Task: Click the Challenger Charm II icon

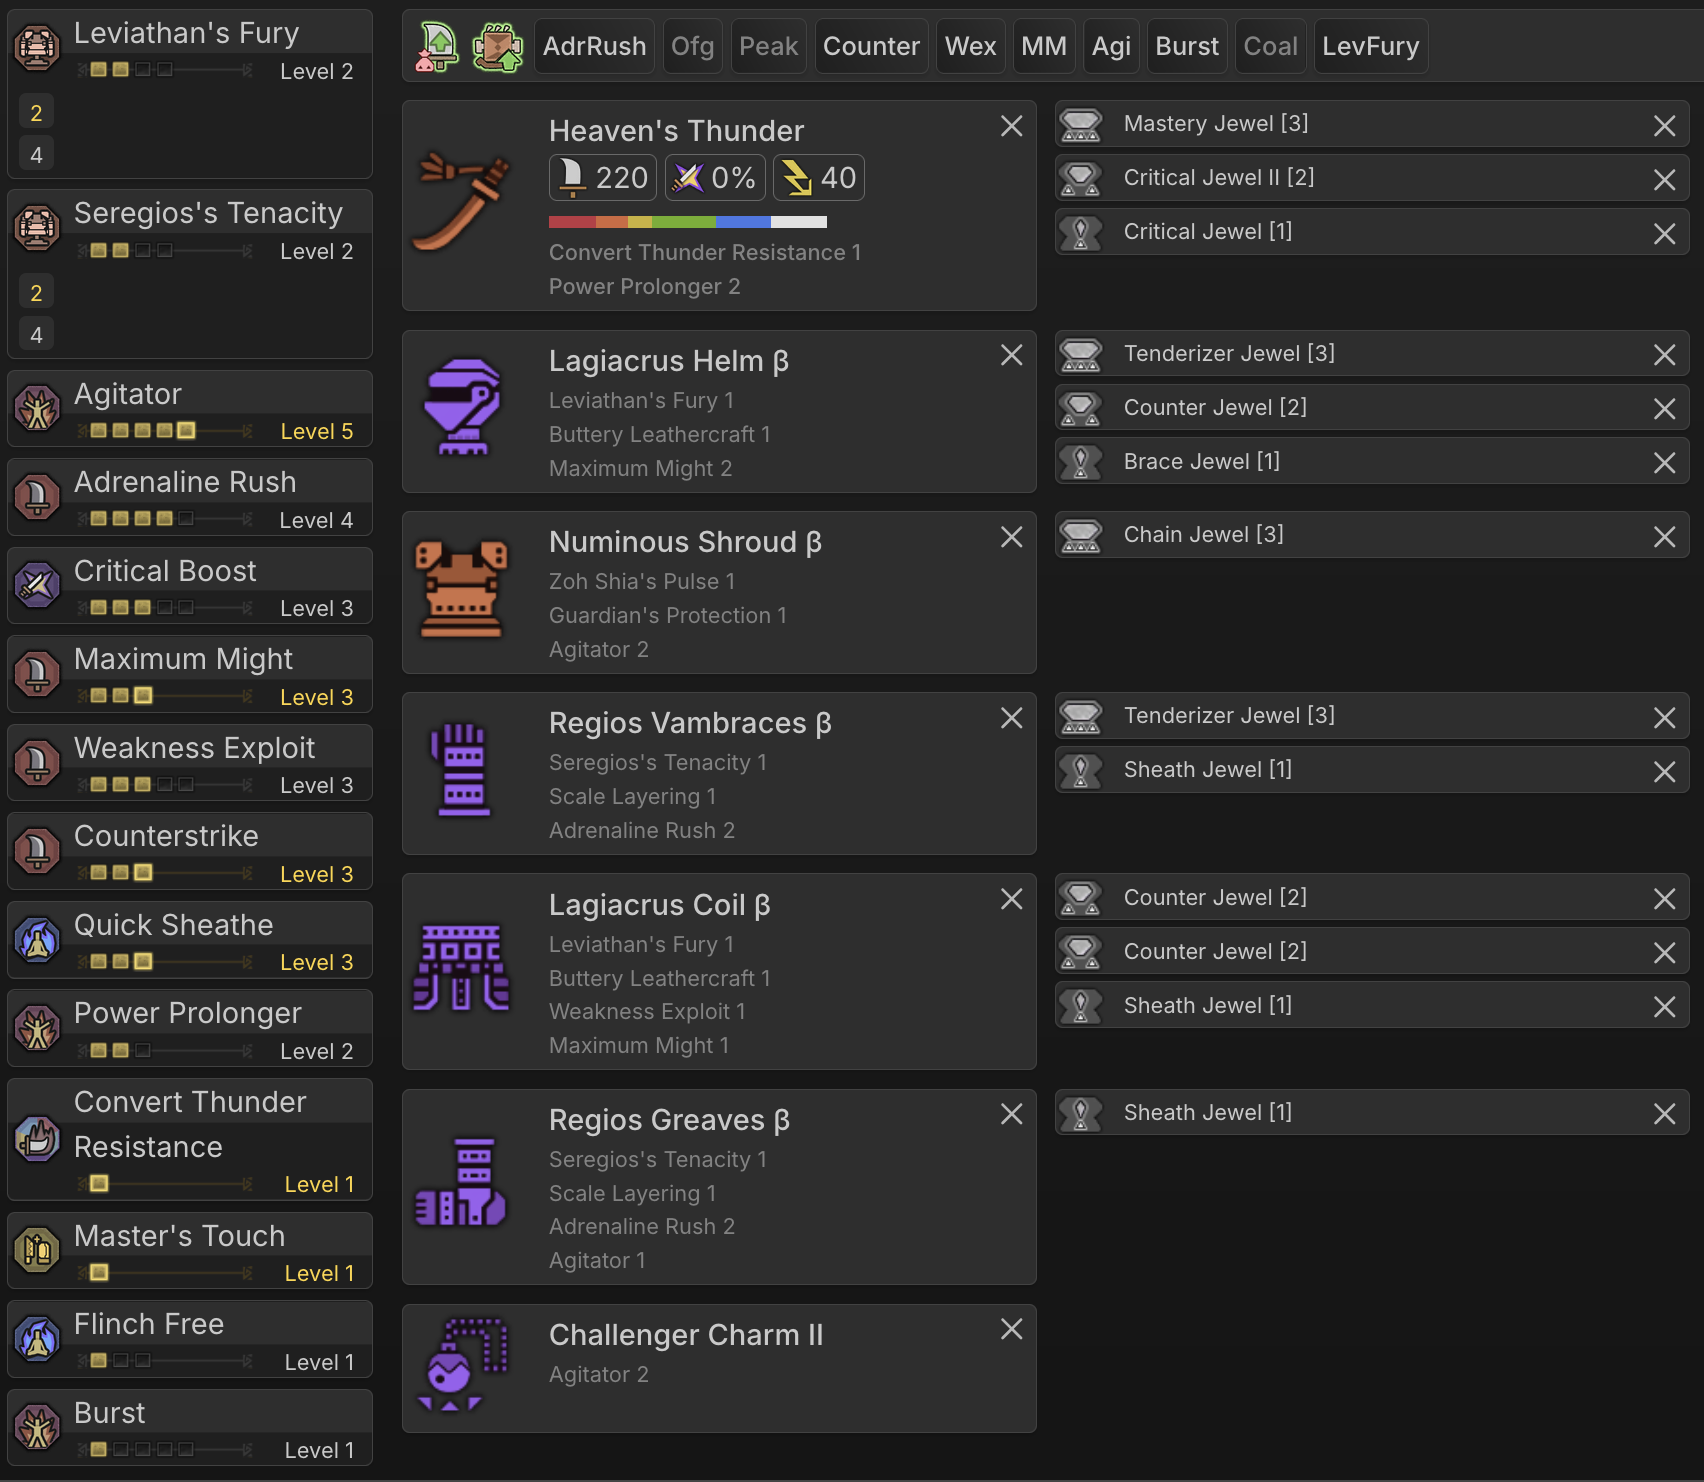Action: (461, 1365)
